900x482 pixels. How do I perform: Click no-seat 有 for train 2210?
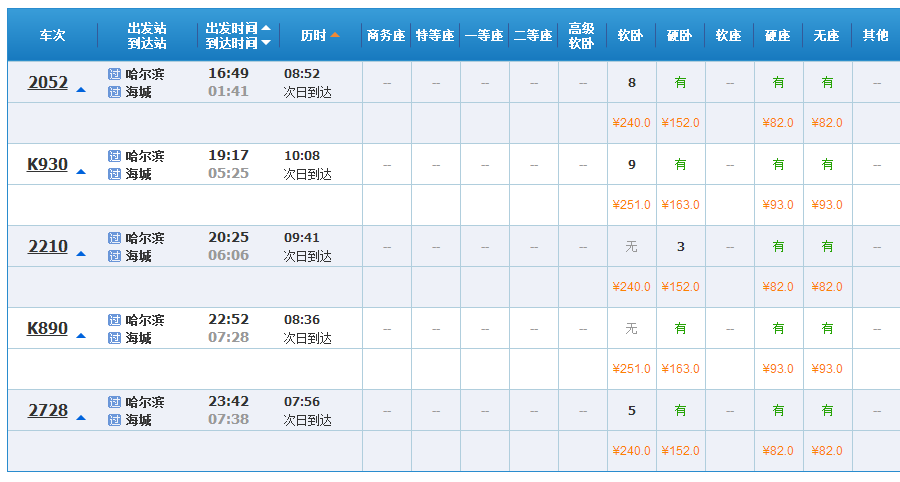coord(827,247)
